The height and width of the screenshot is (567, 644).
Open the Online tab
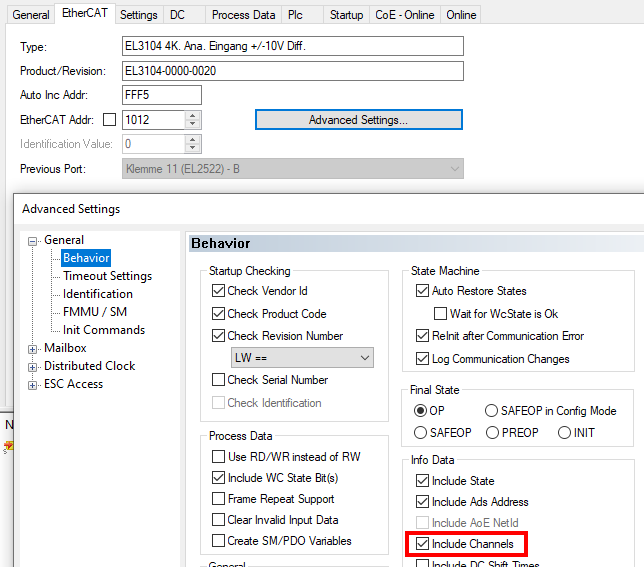[461, 15]
